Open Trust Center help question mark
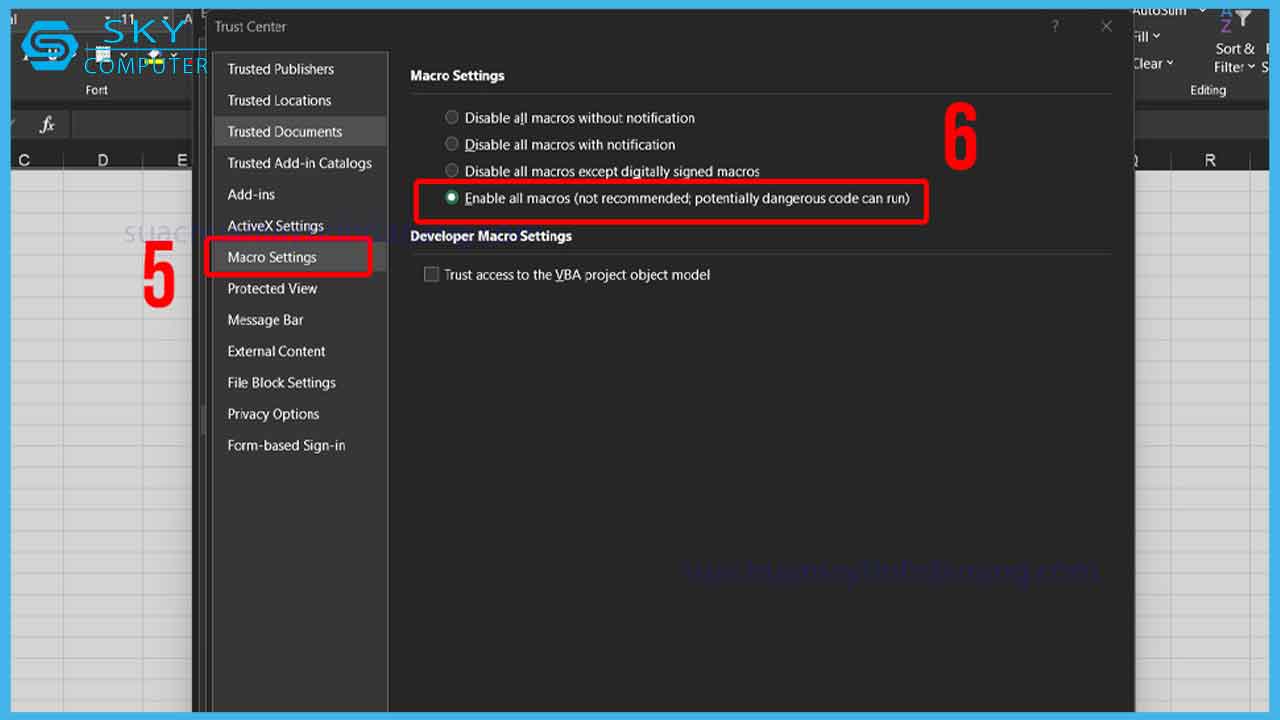The height and width of the screenshot is (720, 1280). tap(1055, 27)
